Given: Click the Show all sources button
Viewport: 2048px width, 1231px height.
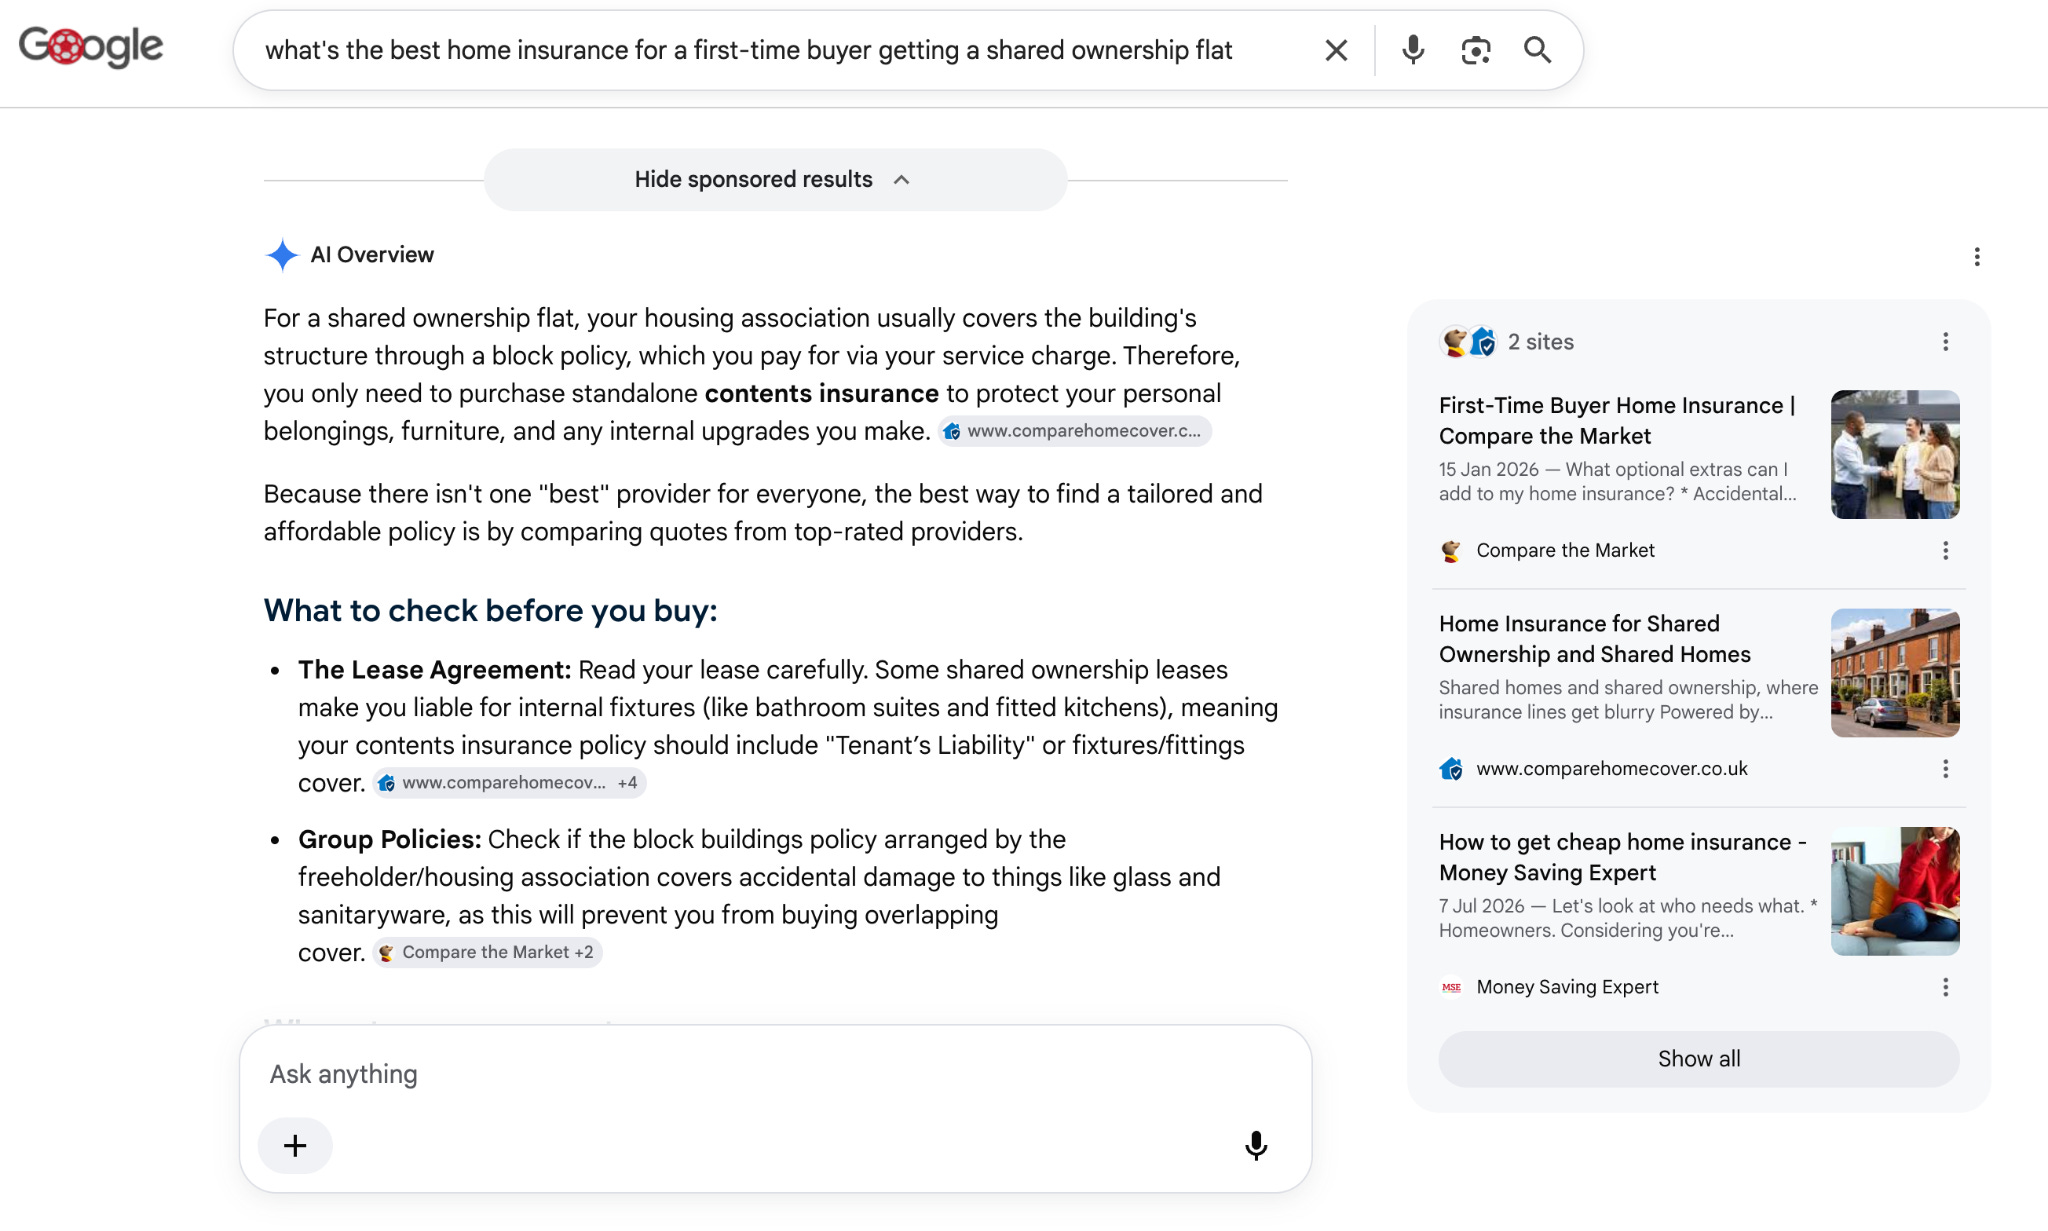Looking at the screenshot, I should 1699,1059.
